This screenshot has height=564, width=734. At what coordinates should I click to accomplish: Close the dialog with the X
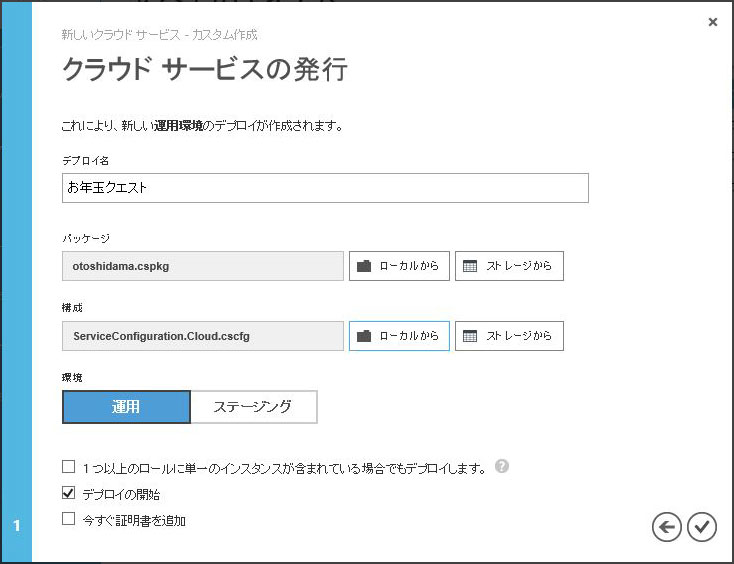pos(712,22)
